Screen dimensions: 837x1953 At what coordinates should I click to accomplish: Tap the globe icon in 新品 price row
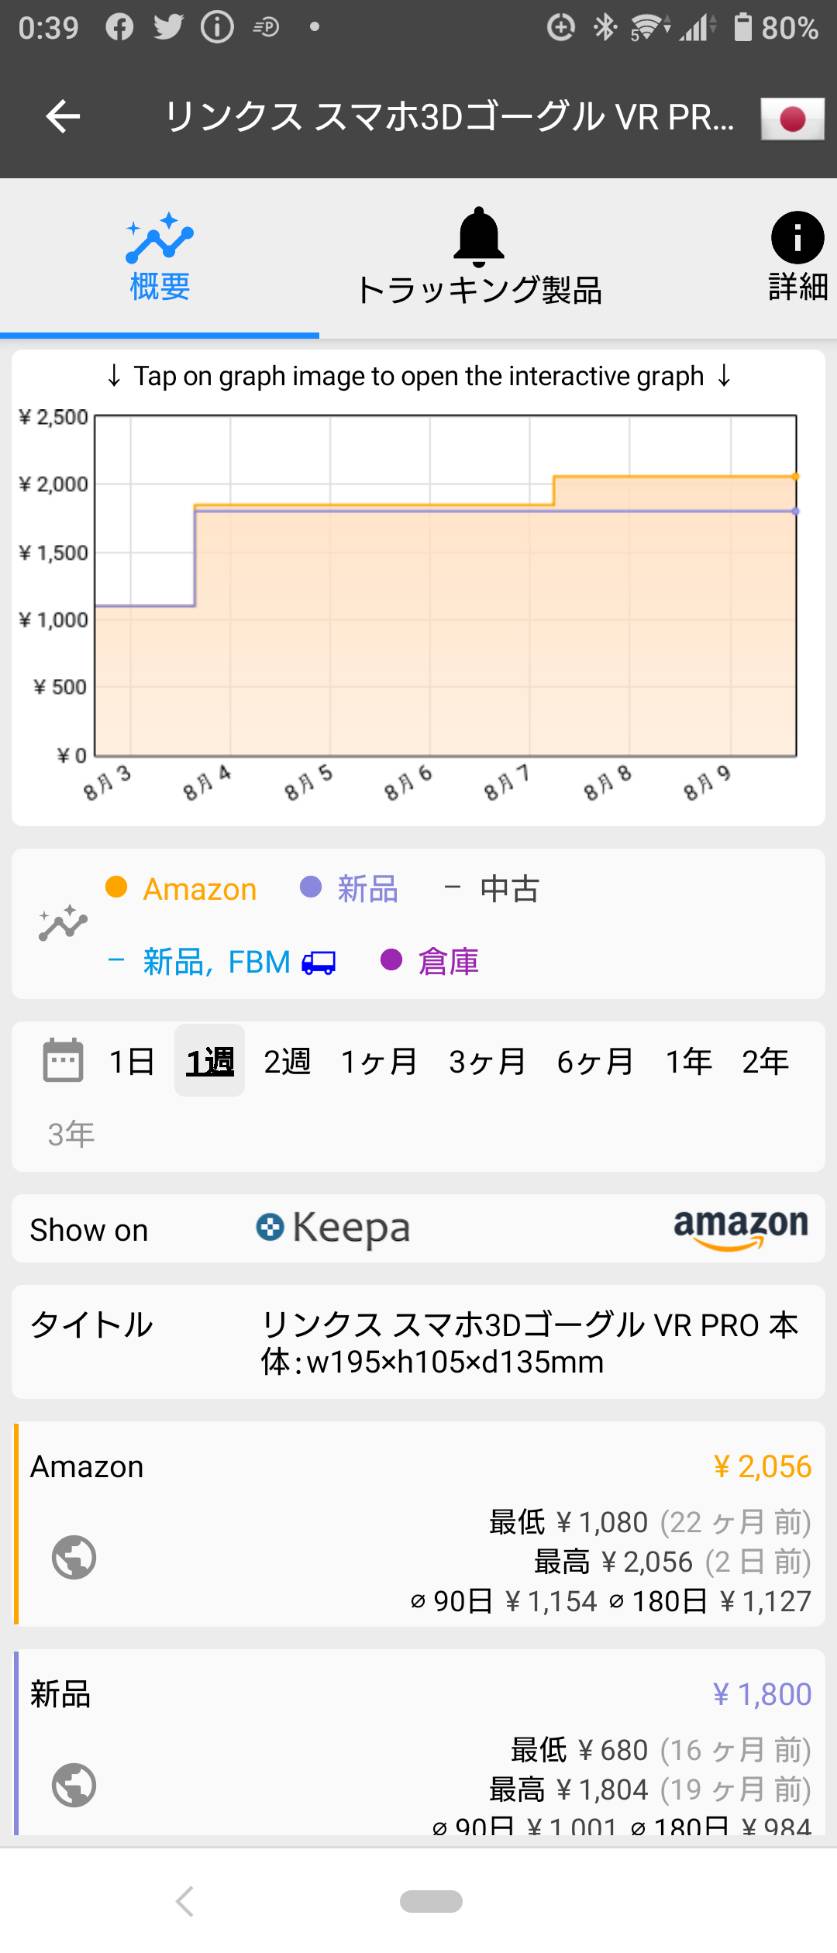pos(74,1785)
